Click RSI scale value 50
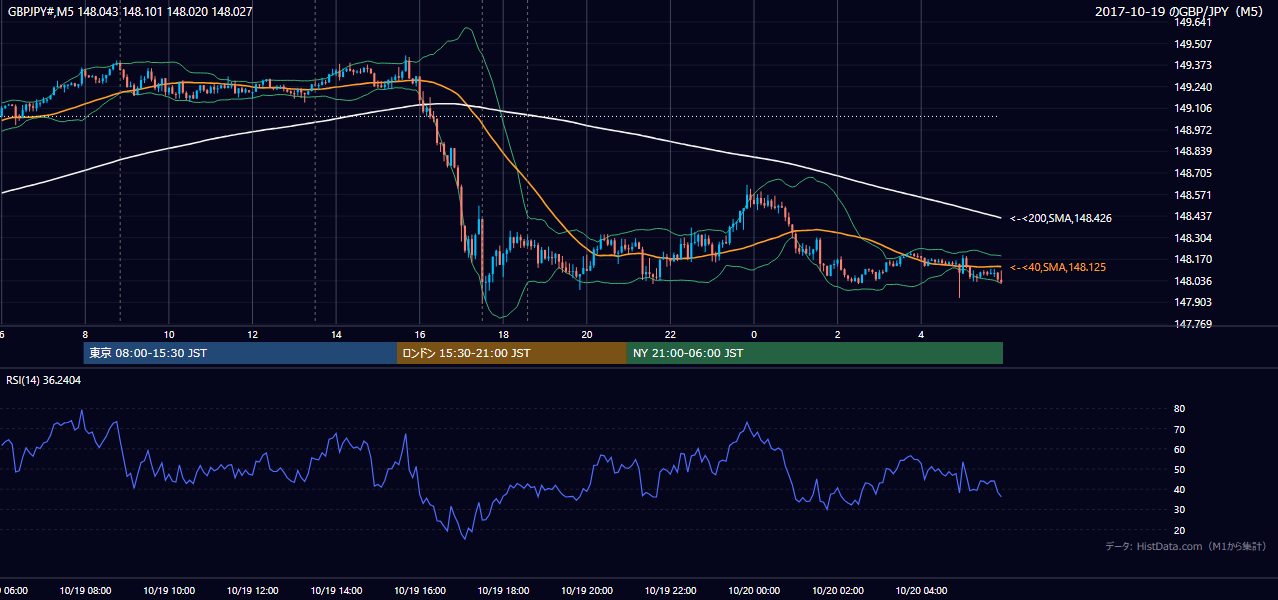The image size is (1278, 600). tap(1180, 469)
